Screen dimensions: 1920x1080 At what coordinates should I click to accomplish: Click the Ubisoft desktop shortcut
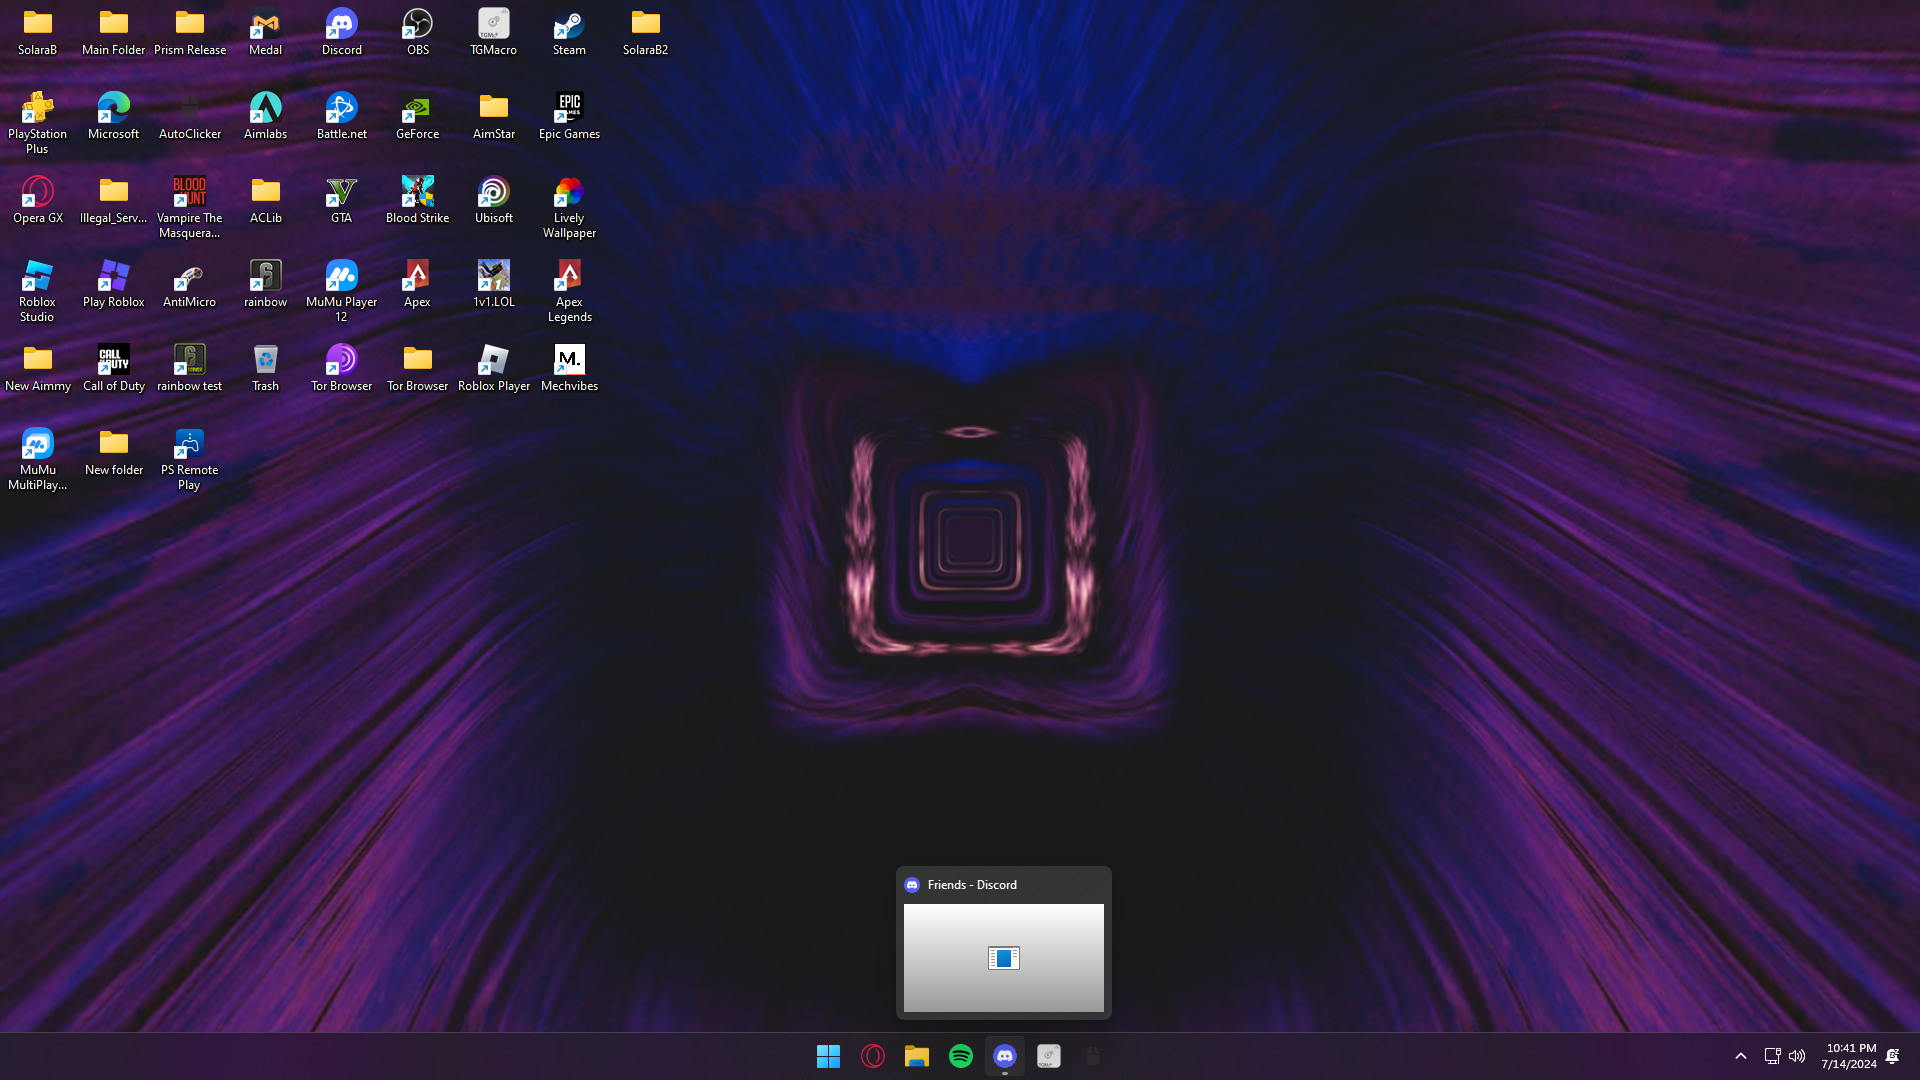493,199
